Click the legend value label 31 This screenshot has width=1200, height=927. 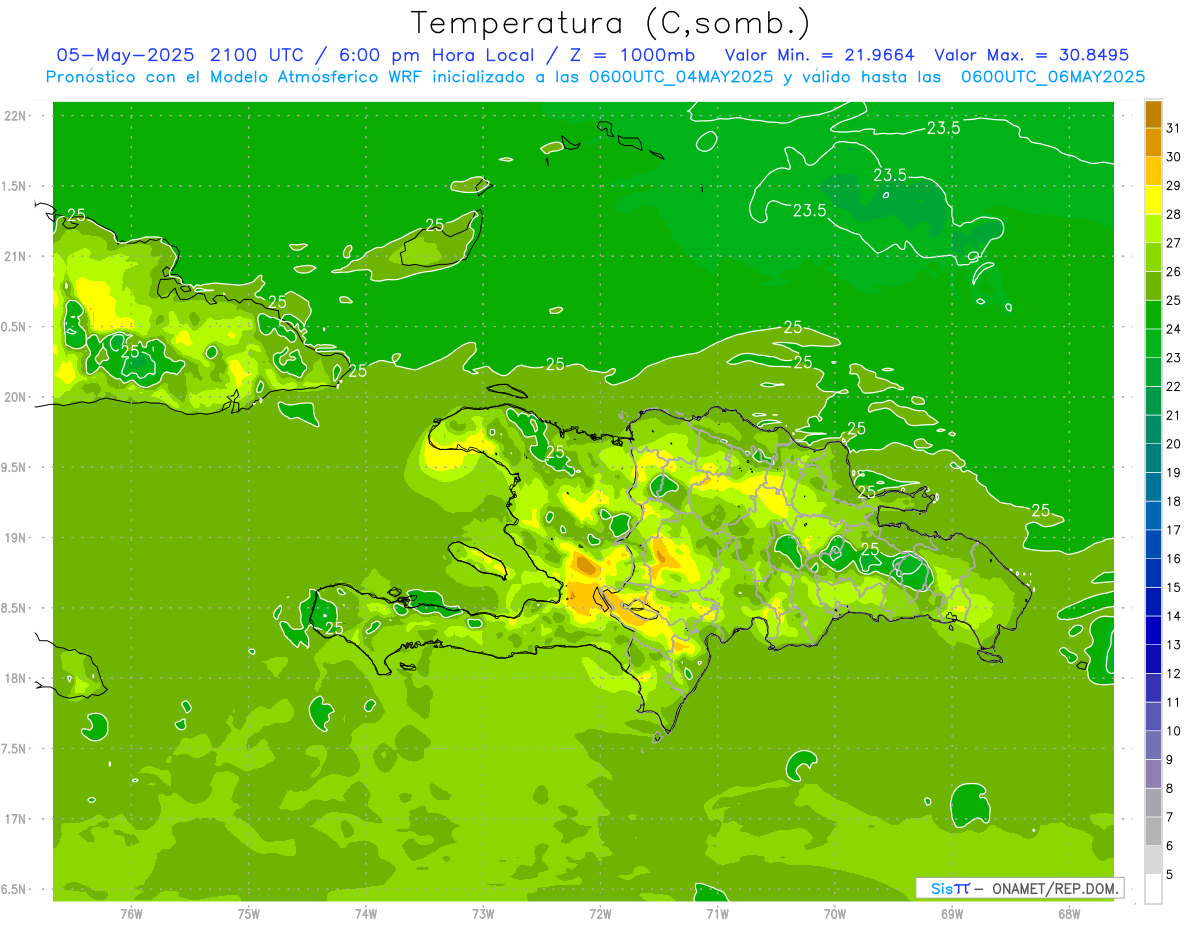1174,128
